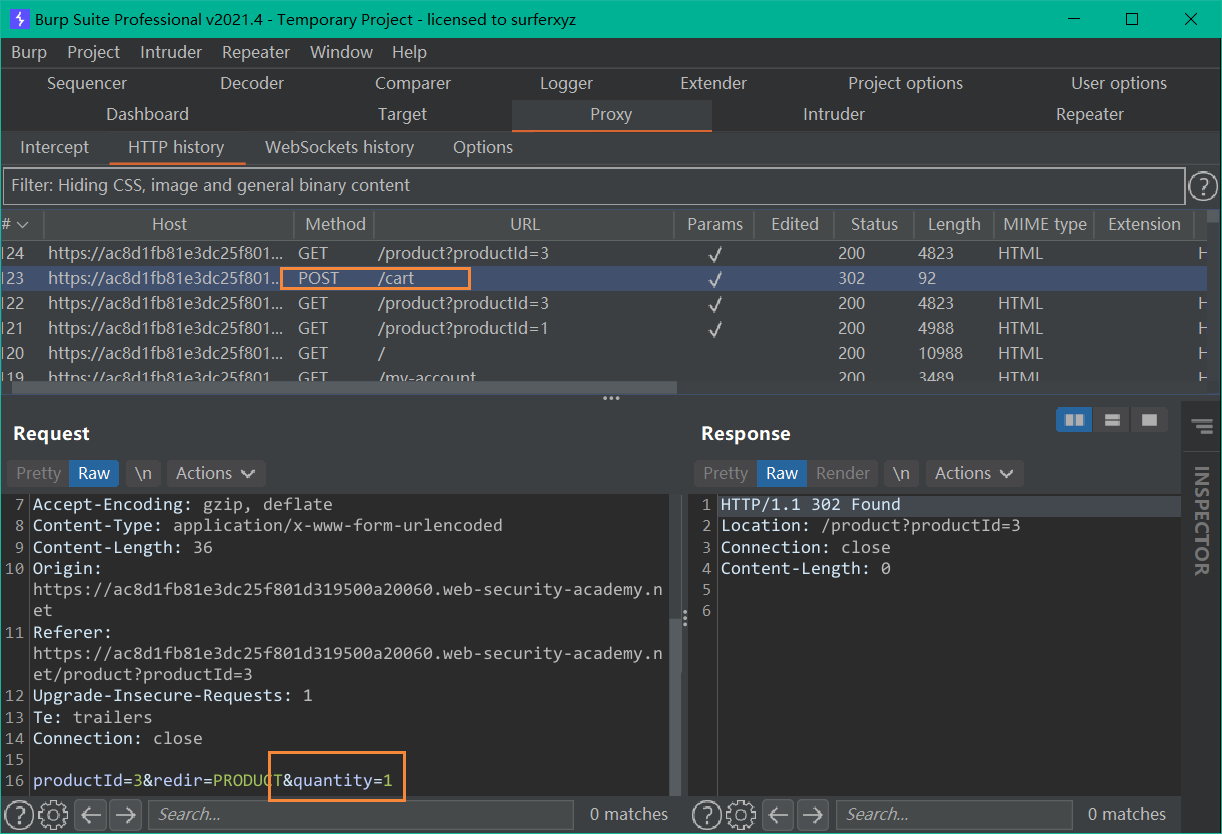This screenshot has height=834, width=1222.
Task: Open Request Actions dropdown
Action: (215, 473)
